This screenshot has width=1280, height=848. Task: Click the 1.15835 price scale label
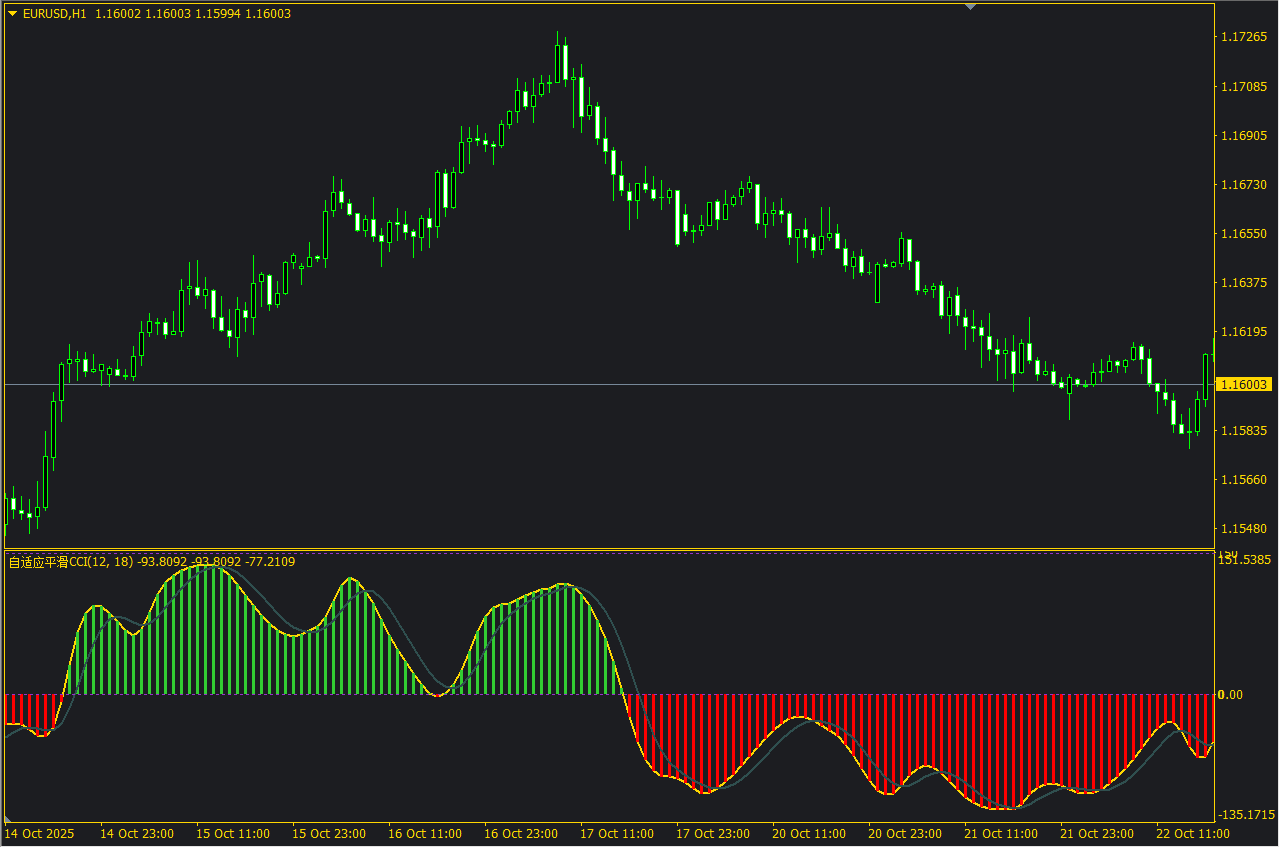[x=1244, y=430]
